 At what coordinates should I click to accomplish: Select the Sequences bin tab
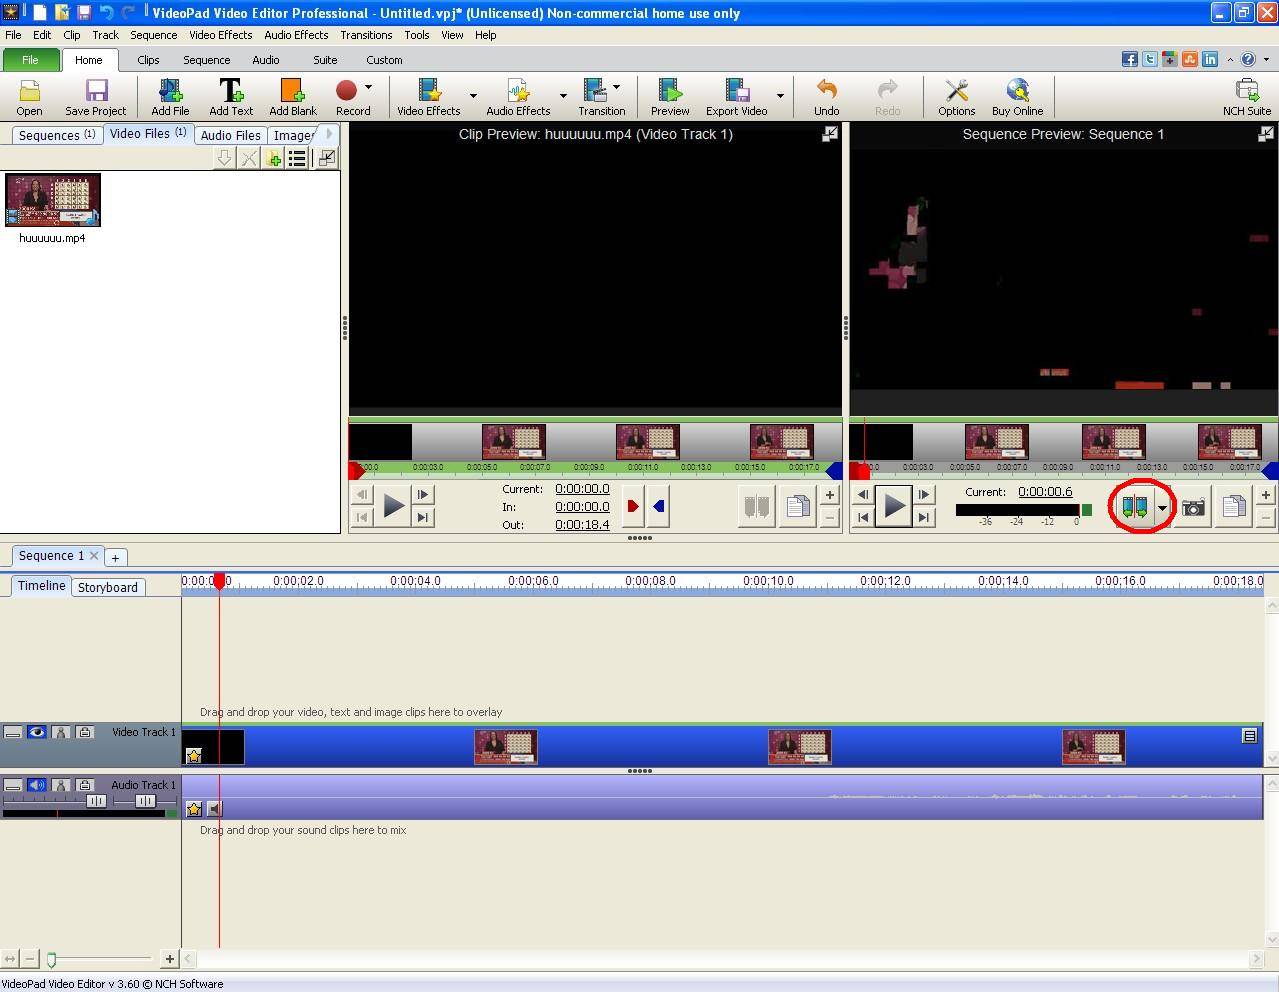pyautogui.click(x=57, y=135)
